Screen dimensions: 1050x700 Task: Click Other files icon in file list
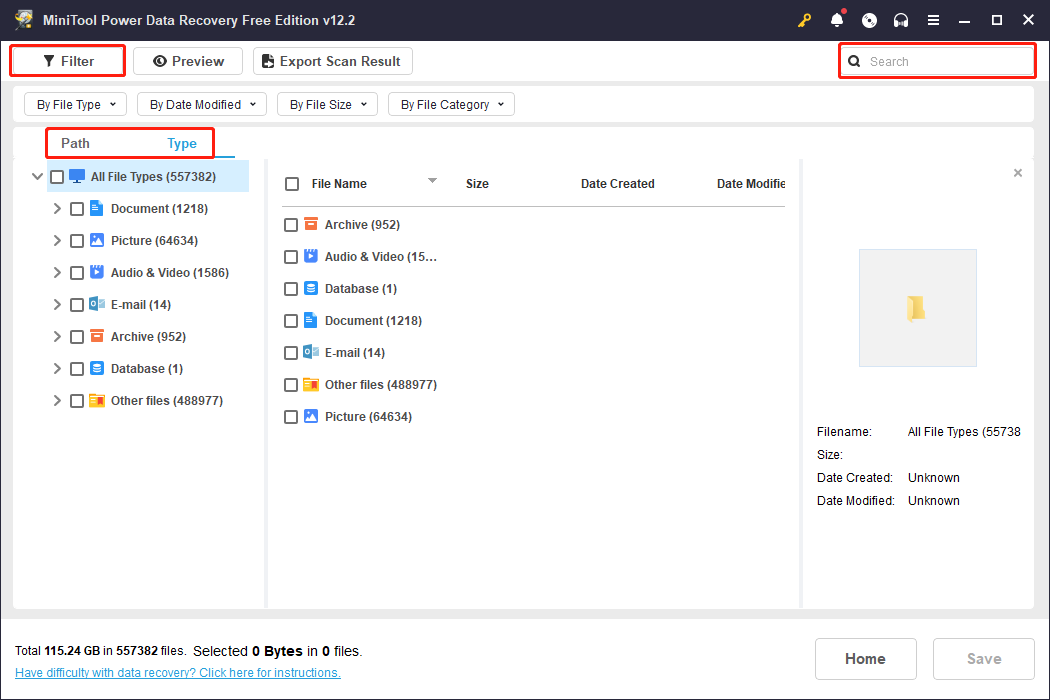pos(311,384)
